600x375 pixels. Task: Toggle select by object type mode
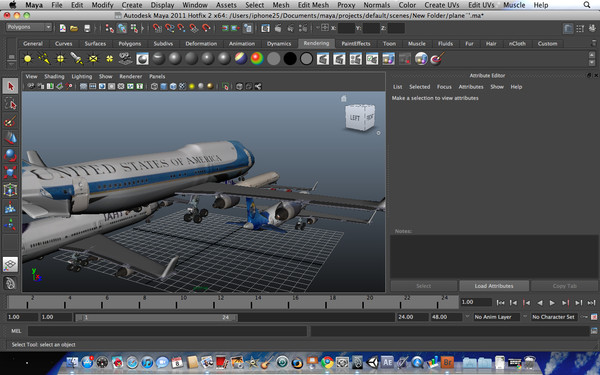click(122, 28)
